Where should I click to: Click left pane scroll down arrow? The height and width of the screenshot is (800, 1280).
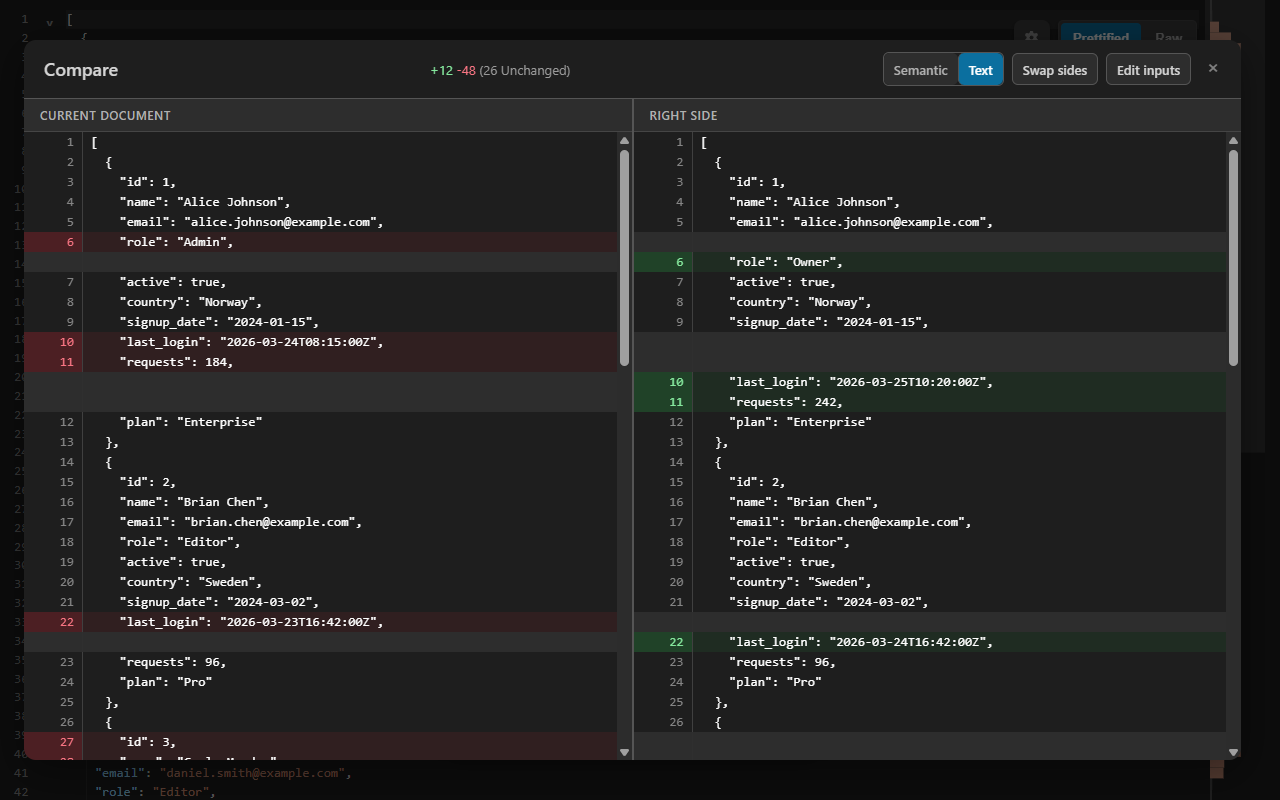point(625,752)
